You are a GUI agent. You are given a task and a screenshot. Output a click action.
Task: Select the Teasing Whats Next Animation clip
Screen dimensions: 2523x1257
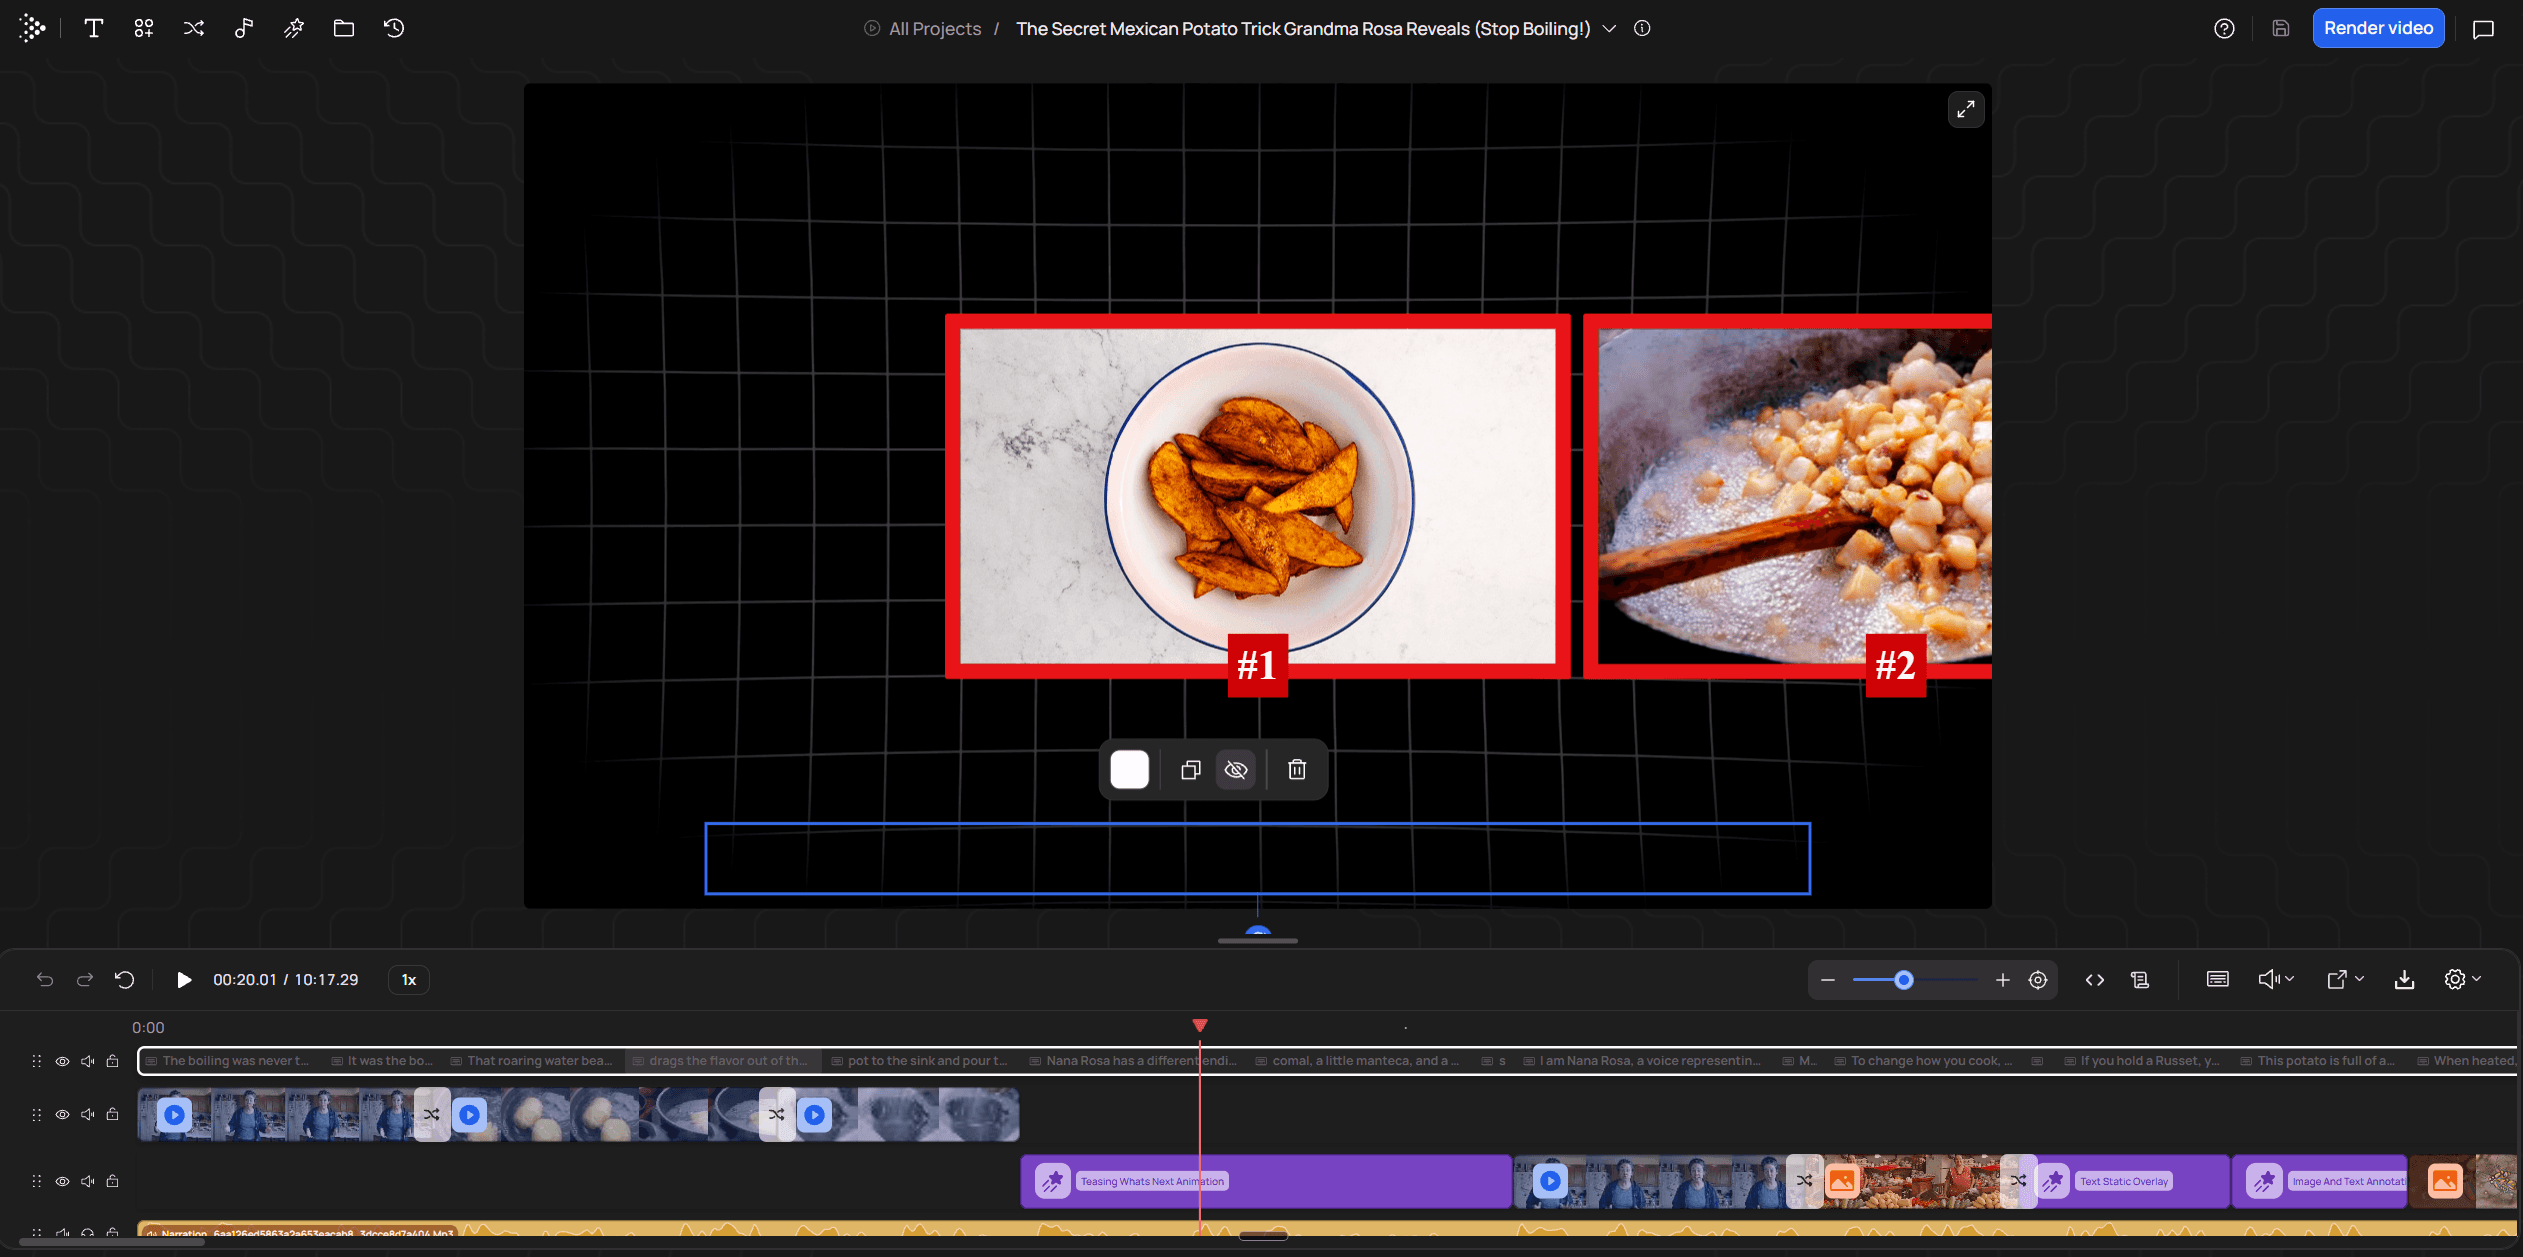pos(1266,1181)
